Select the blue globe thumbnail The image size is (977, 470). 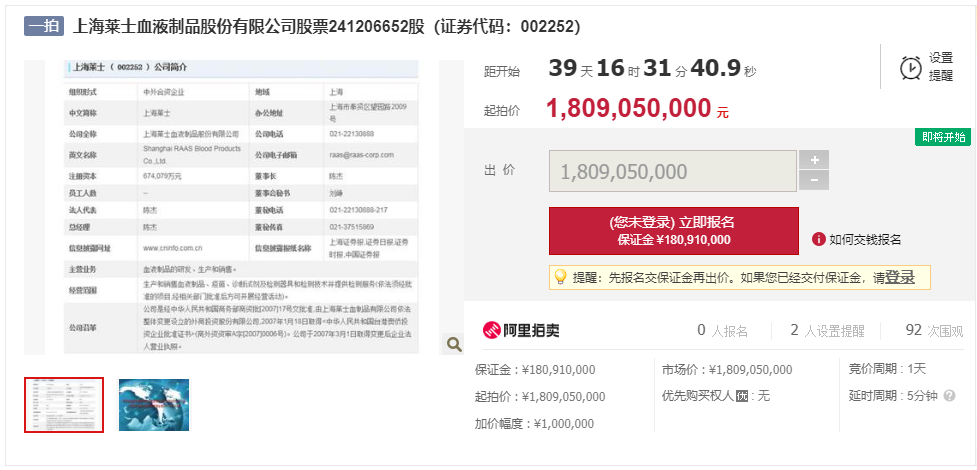click(154, 405)
